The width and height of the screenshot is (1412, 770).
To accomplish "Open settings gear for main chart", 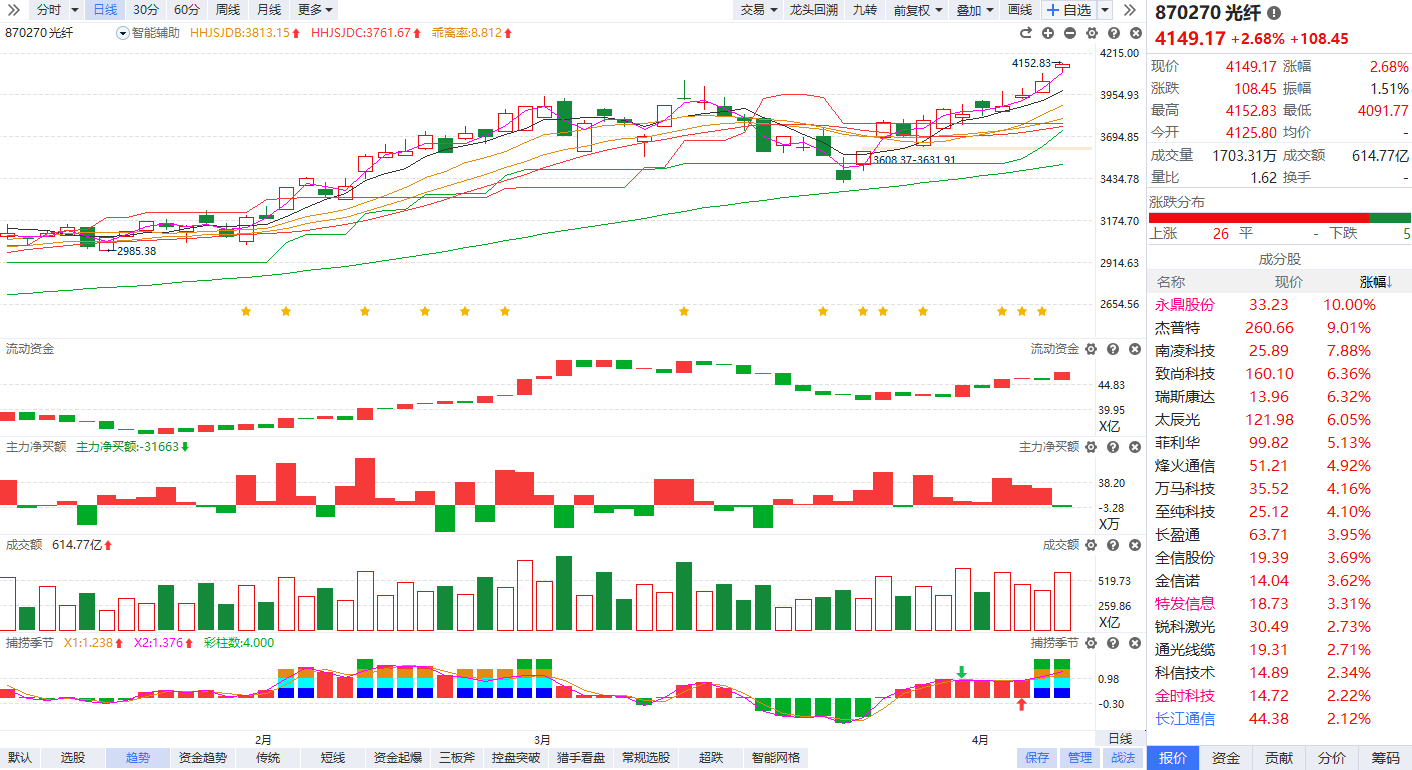I will coord(1091,33).
